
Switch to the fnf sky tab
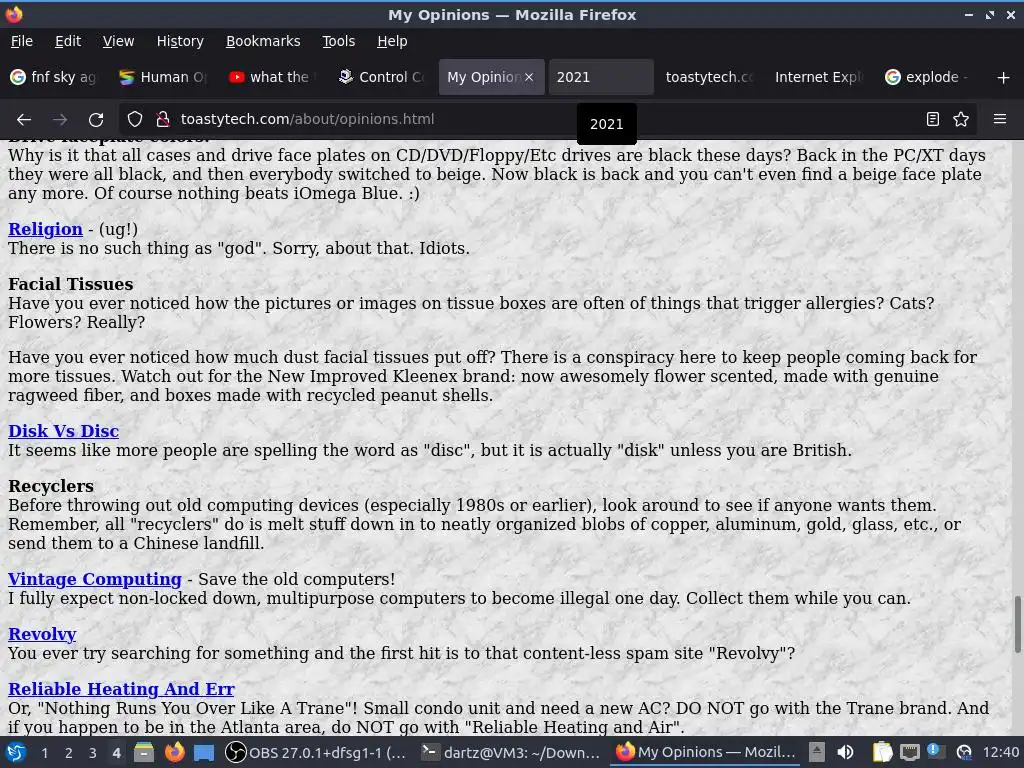click(x=55, y=77)
